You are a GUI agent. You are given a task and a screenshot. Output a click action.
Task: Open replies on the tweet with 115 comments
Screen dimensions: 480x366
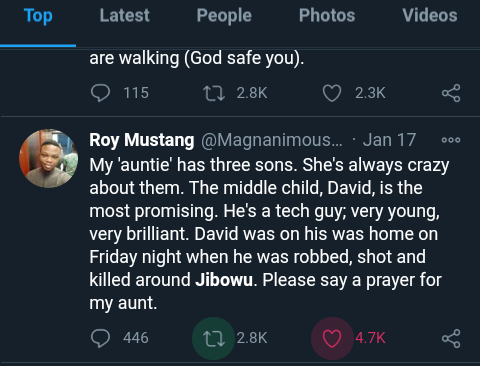pyautogui.click(x=100, y=93)
